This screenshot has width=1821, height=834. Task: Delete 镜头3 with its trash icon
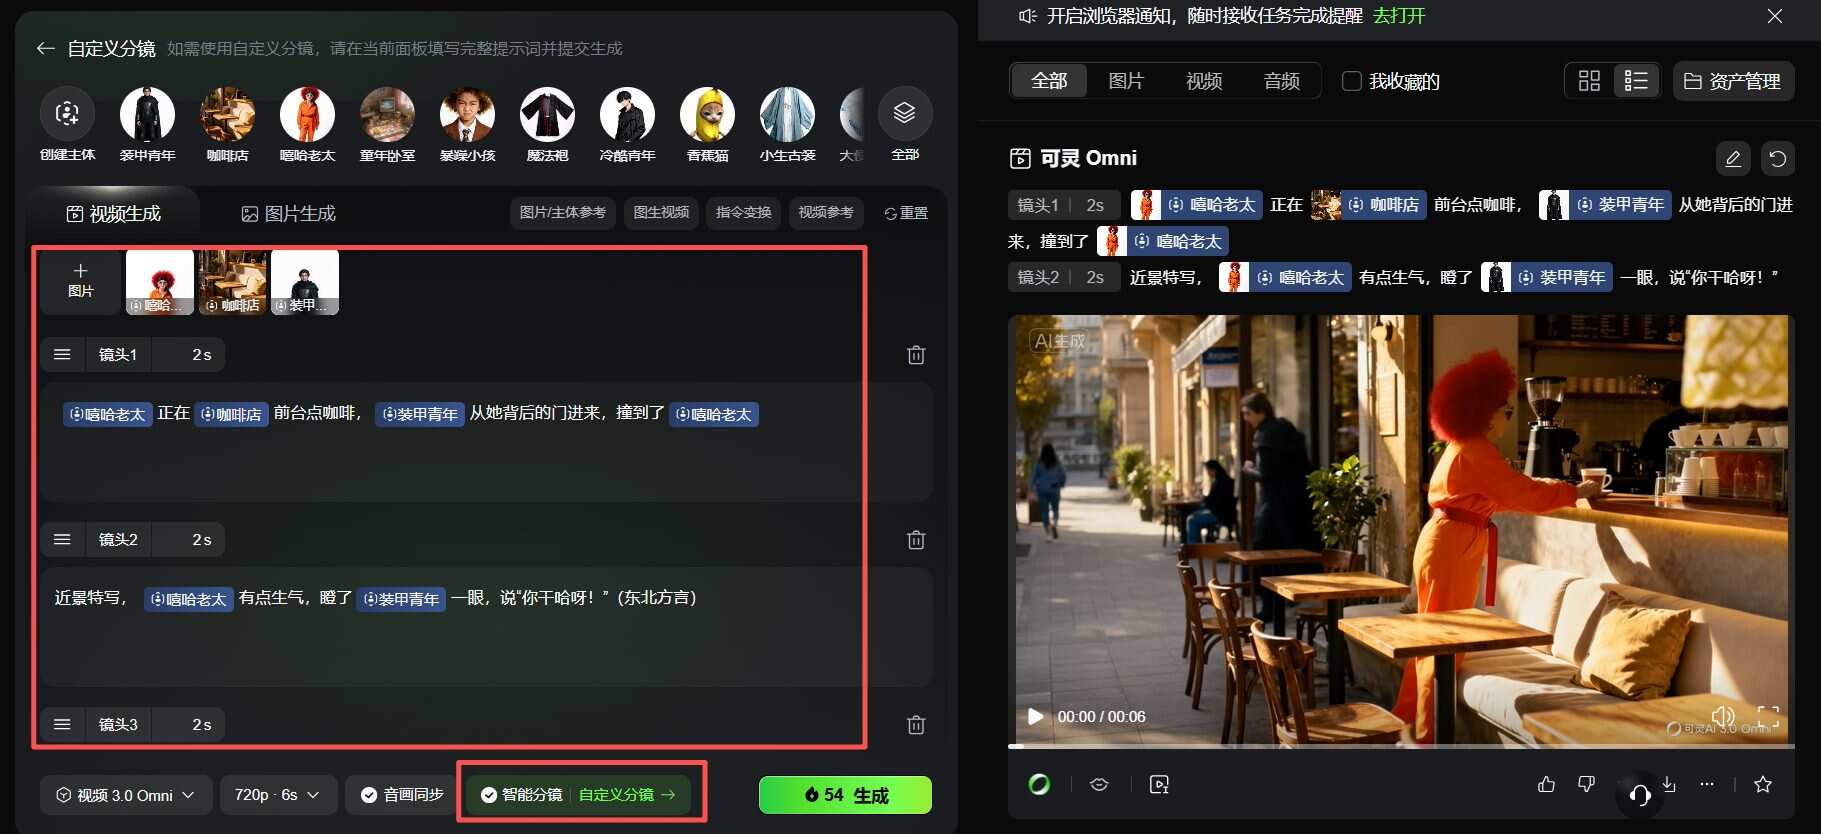[x=916, y=725]
